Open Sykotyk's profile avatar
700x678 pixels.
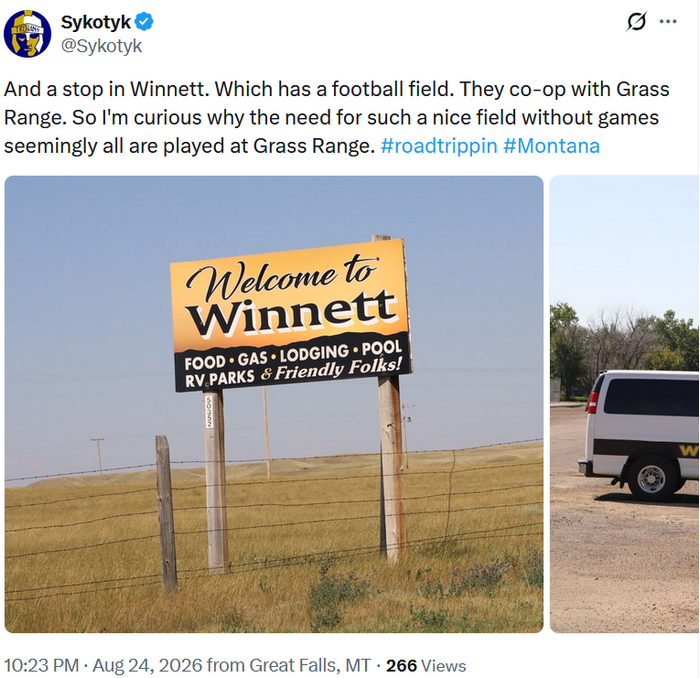point(27,34)
